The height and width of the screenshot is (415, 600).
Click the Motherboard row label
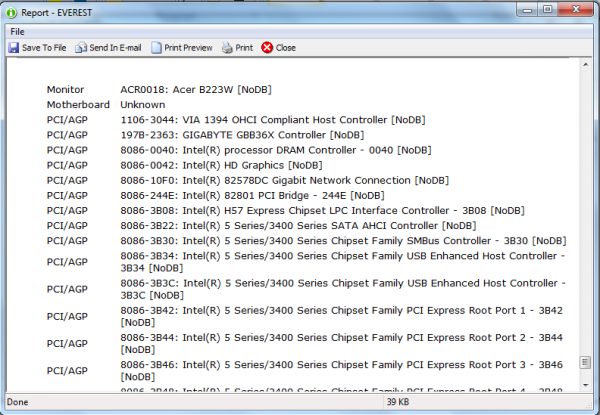[x=78, y=104]
